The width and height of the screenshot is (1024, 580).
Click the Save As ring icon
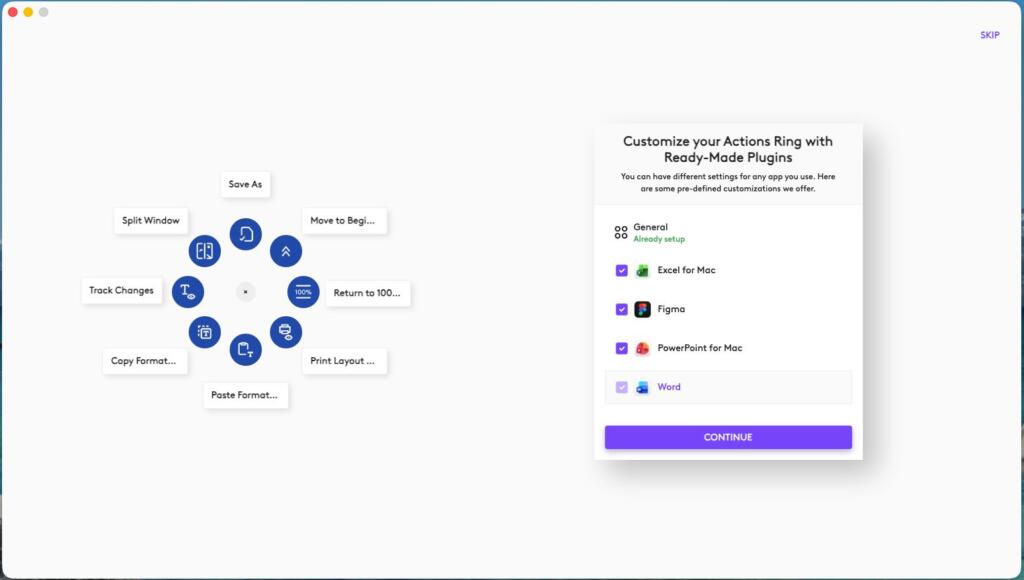[x=245, y=234]
